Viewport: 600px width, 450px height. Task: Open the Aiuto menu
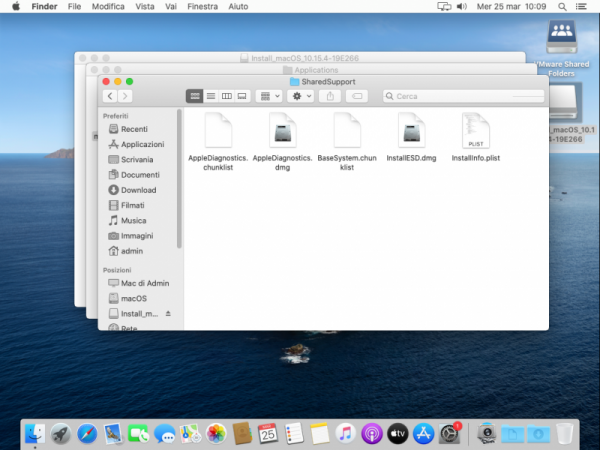(x=238, y=7)
